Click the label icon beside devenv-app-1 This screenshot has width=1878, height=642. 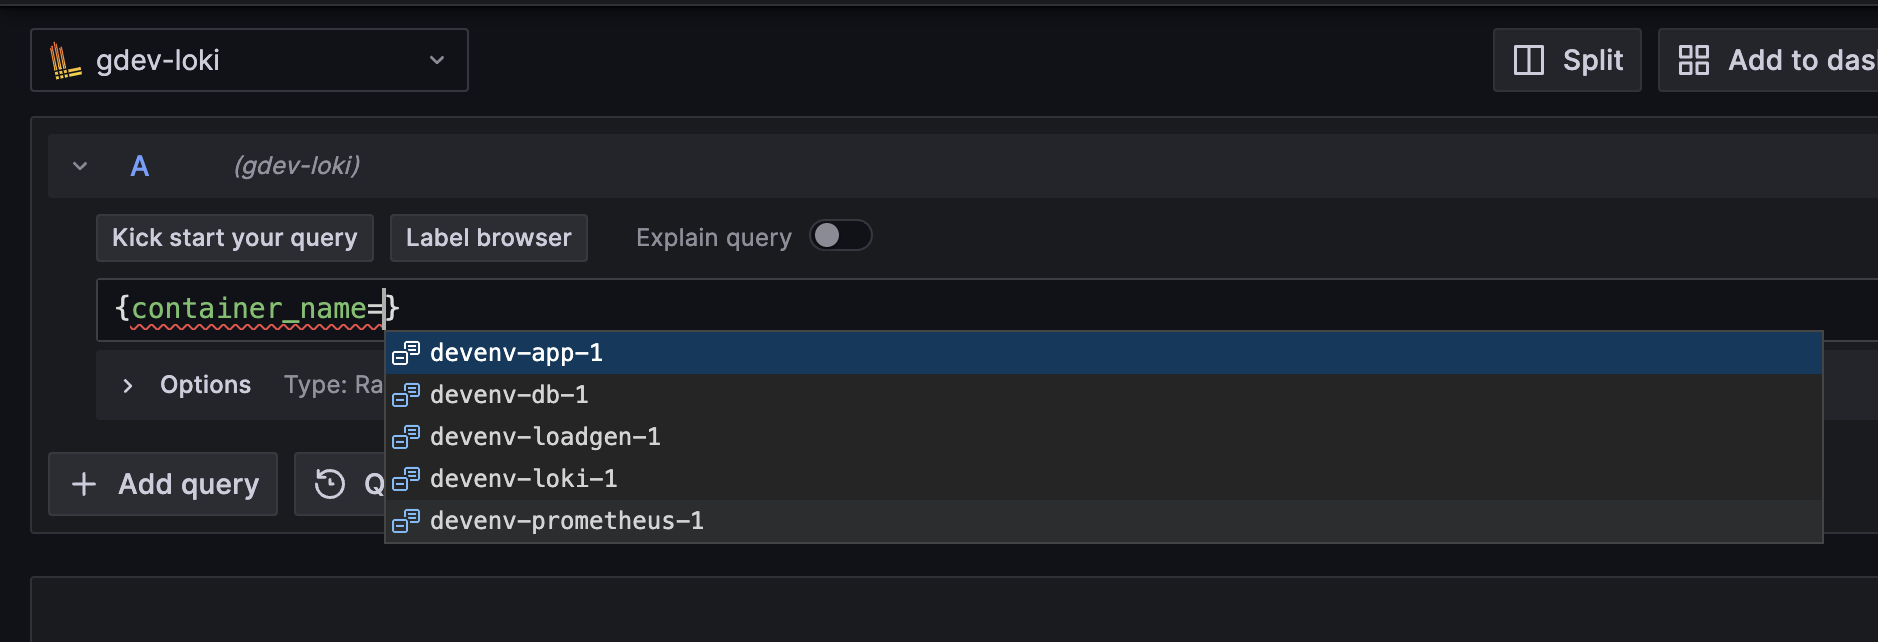tap(406, 353)
